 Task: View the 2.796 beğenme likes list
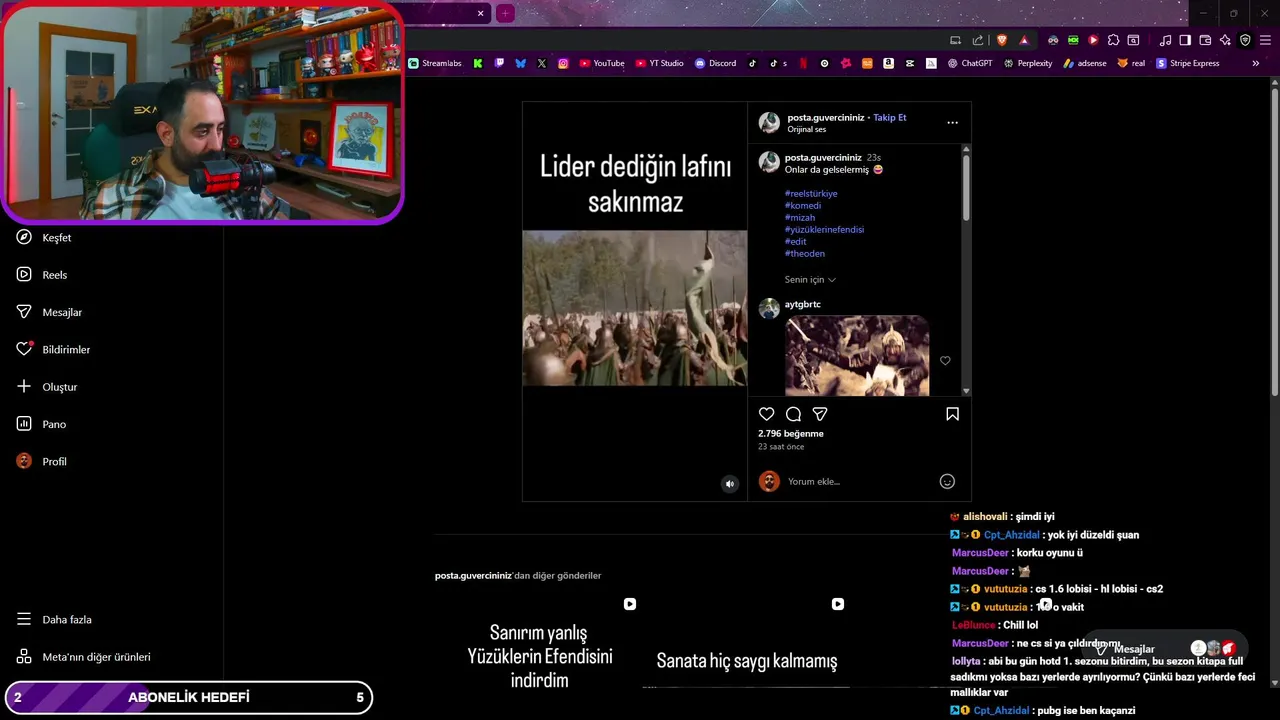click(x=791, y=434)
